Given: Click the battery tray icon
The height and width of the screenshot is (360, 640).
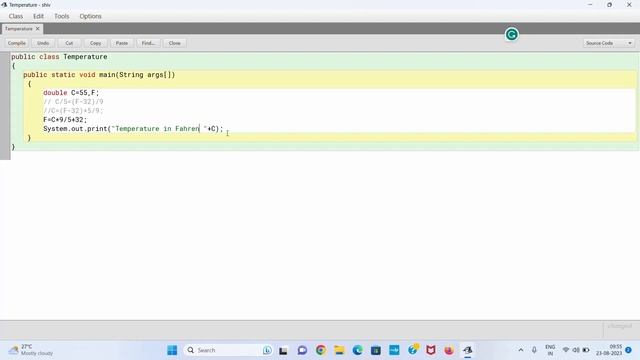Looking at the screenshot, I should (586, 350).
